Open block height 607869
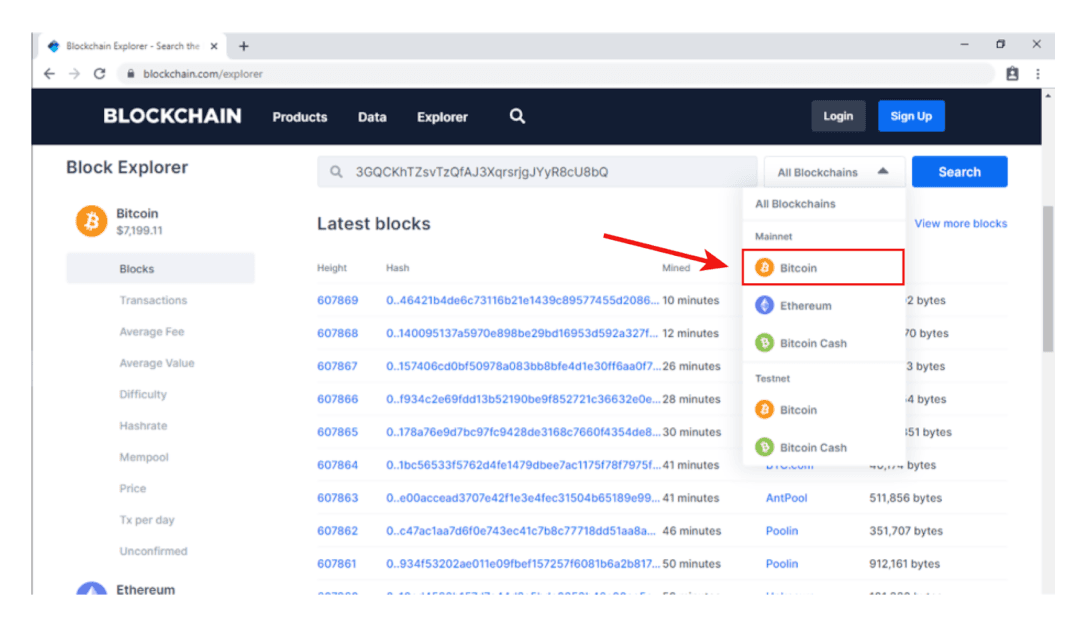This screenshot has width=1068, height=620. click(337, 300)
